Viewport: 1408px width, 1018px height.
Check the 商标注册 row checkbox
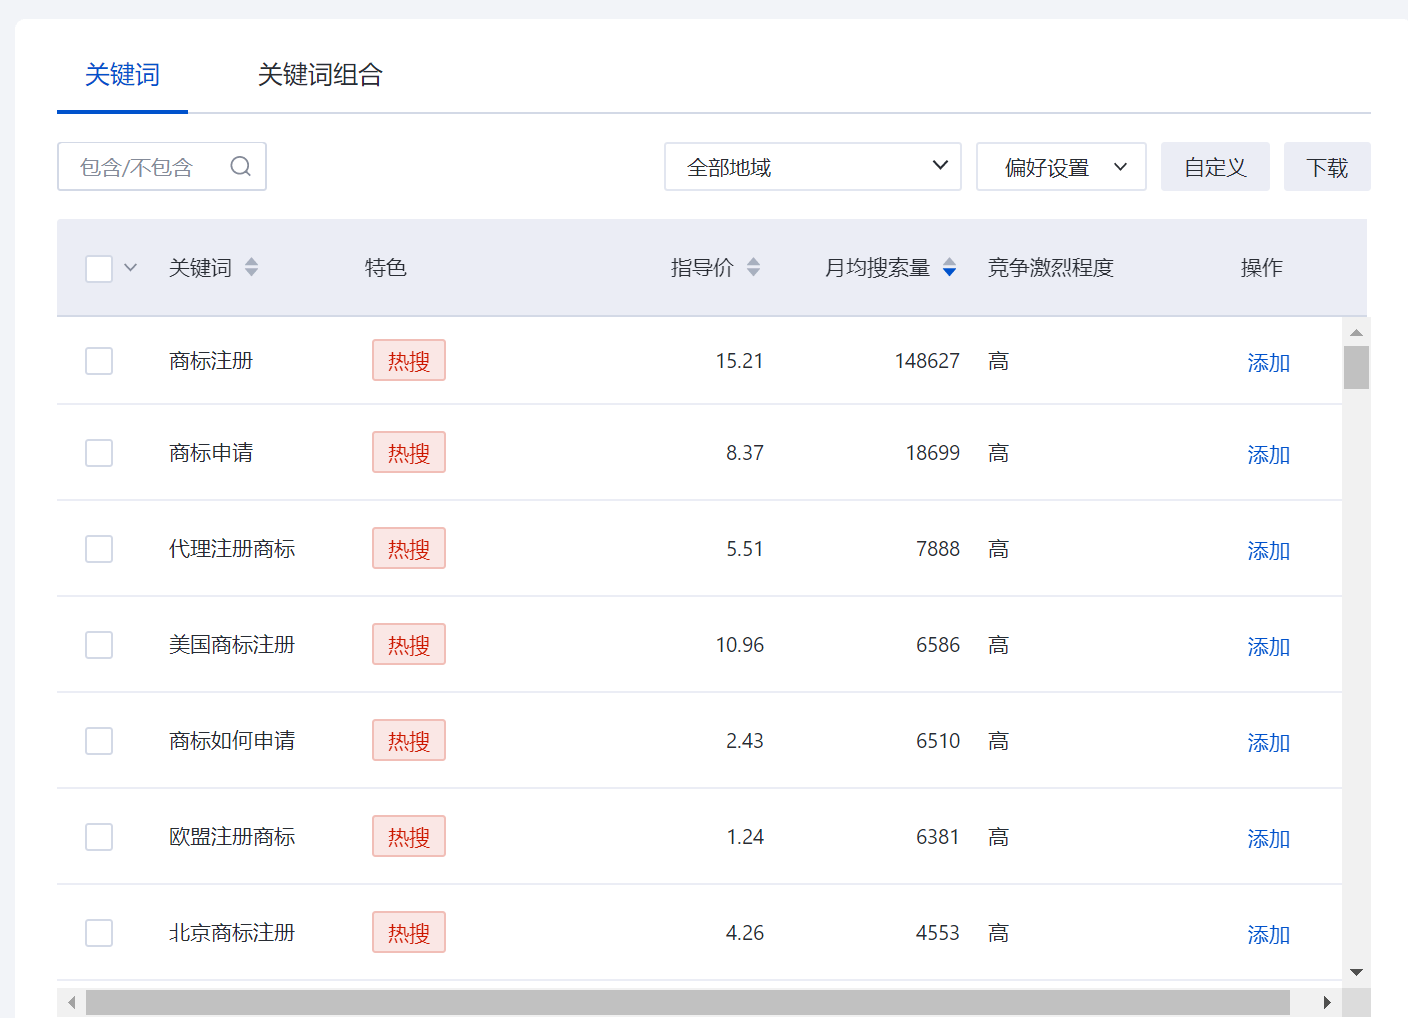pyautogui.click(x=99, y=361)
